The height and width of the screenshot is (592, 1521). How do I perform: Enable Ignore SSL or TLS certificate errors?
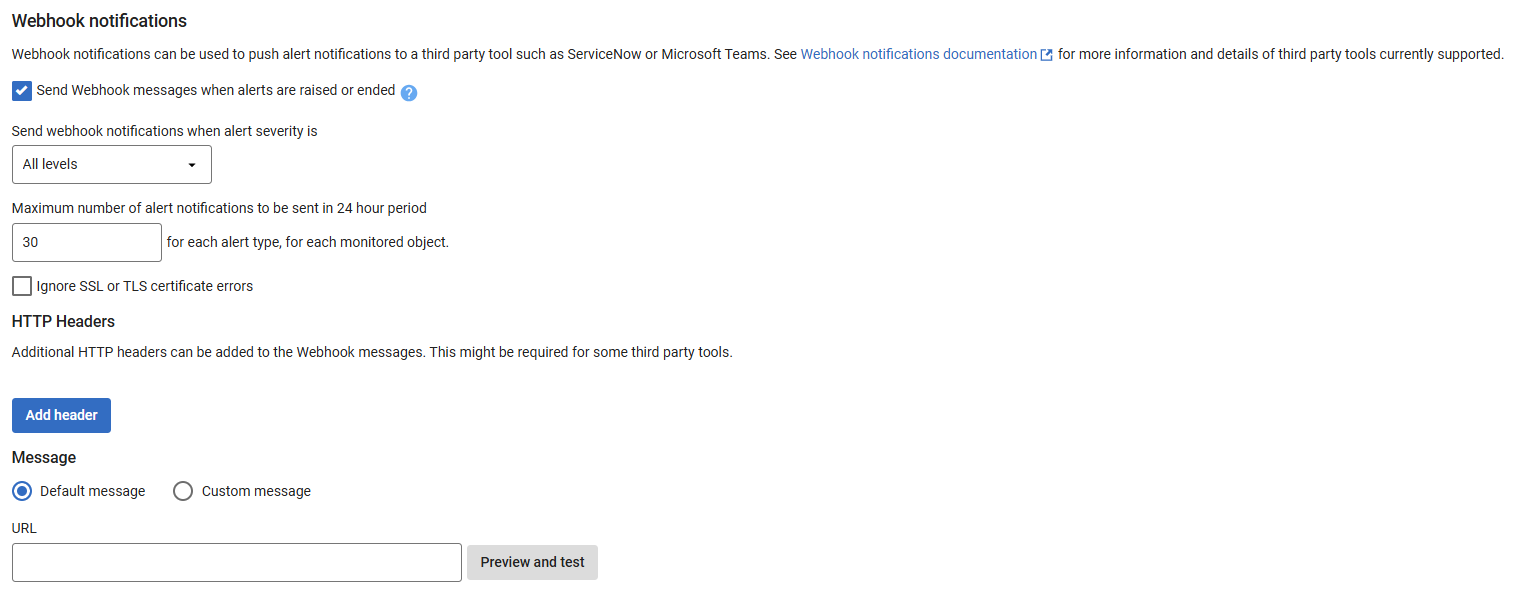22,287
